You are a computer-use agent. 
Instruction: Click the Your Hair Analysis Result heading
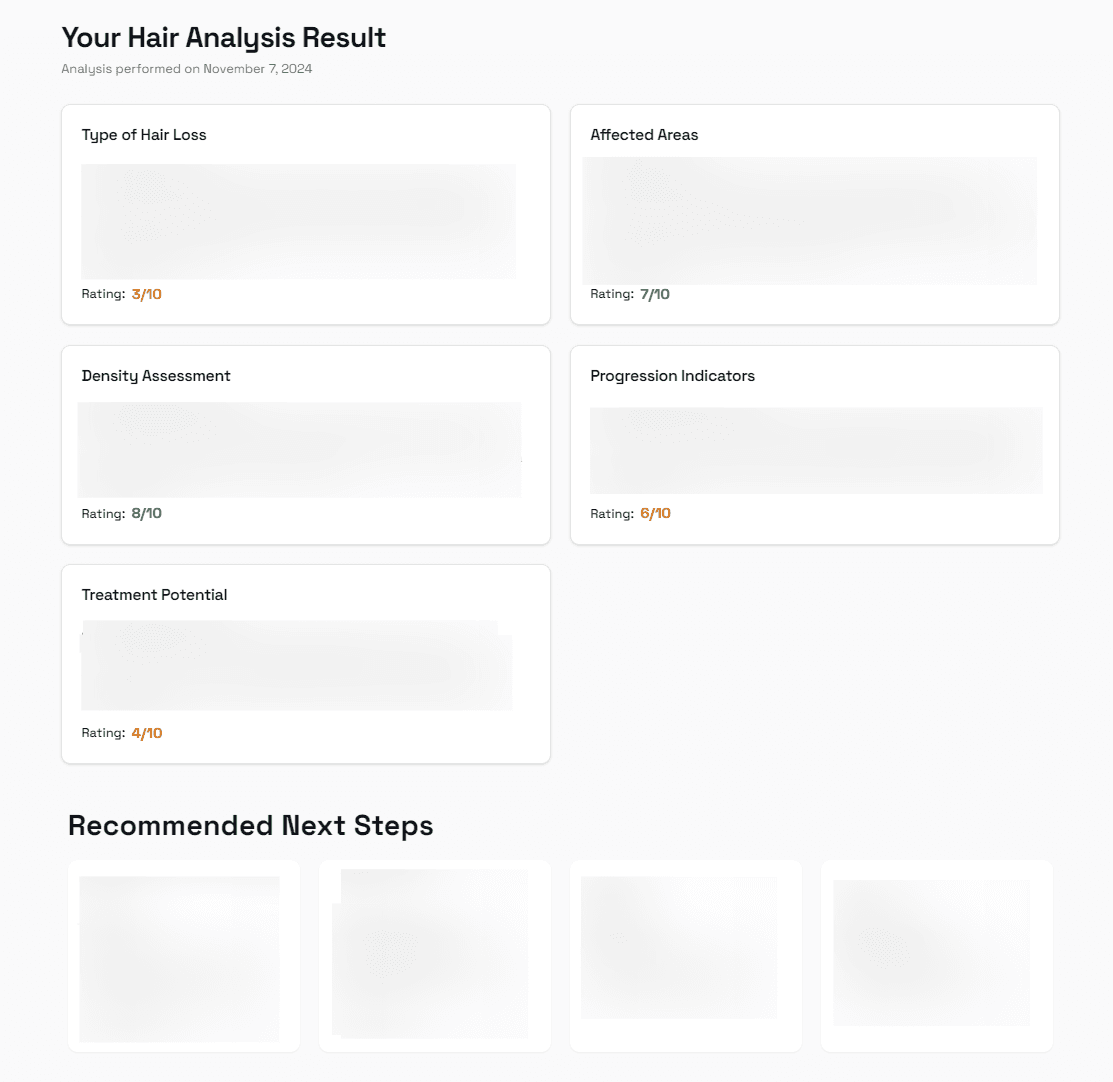pyautogui.click(x=224, y=38)
